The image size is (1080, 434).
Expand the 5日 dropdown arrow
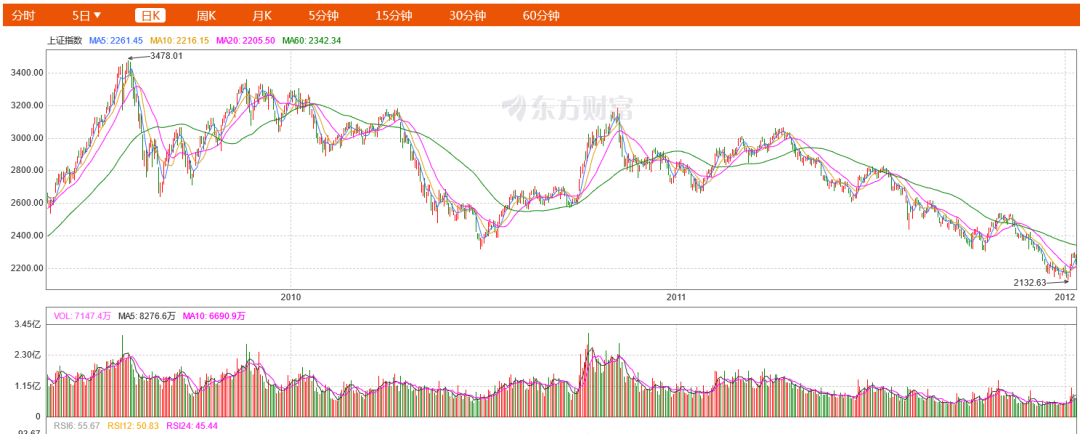point(97,15)
